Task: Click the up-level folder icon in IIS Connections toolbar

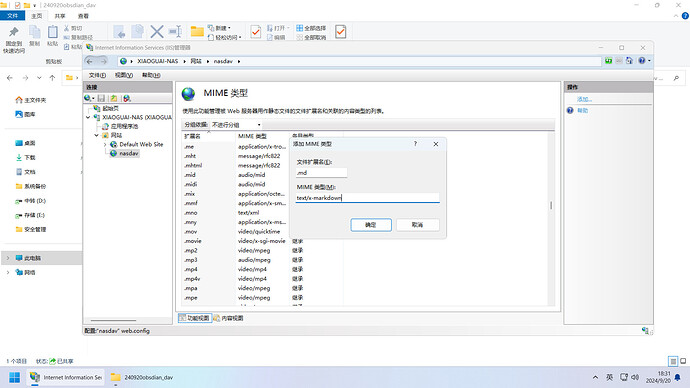Action: click(114, 98)
